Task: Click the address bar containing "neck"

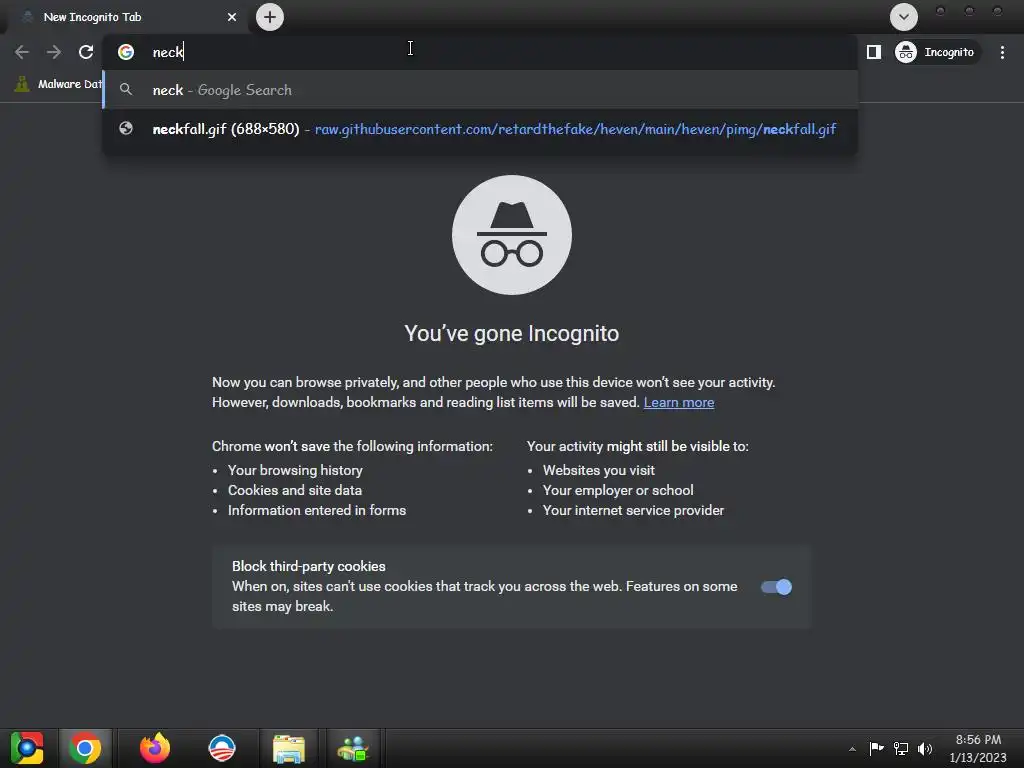Action: click(x=480, y=52)
